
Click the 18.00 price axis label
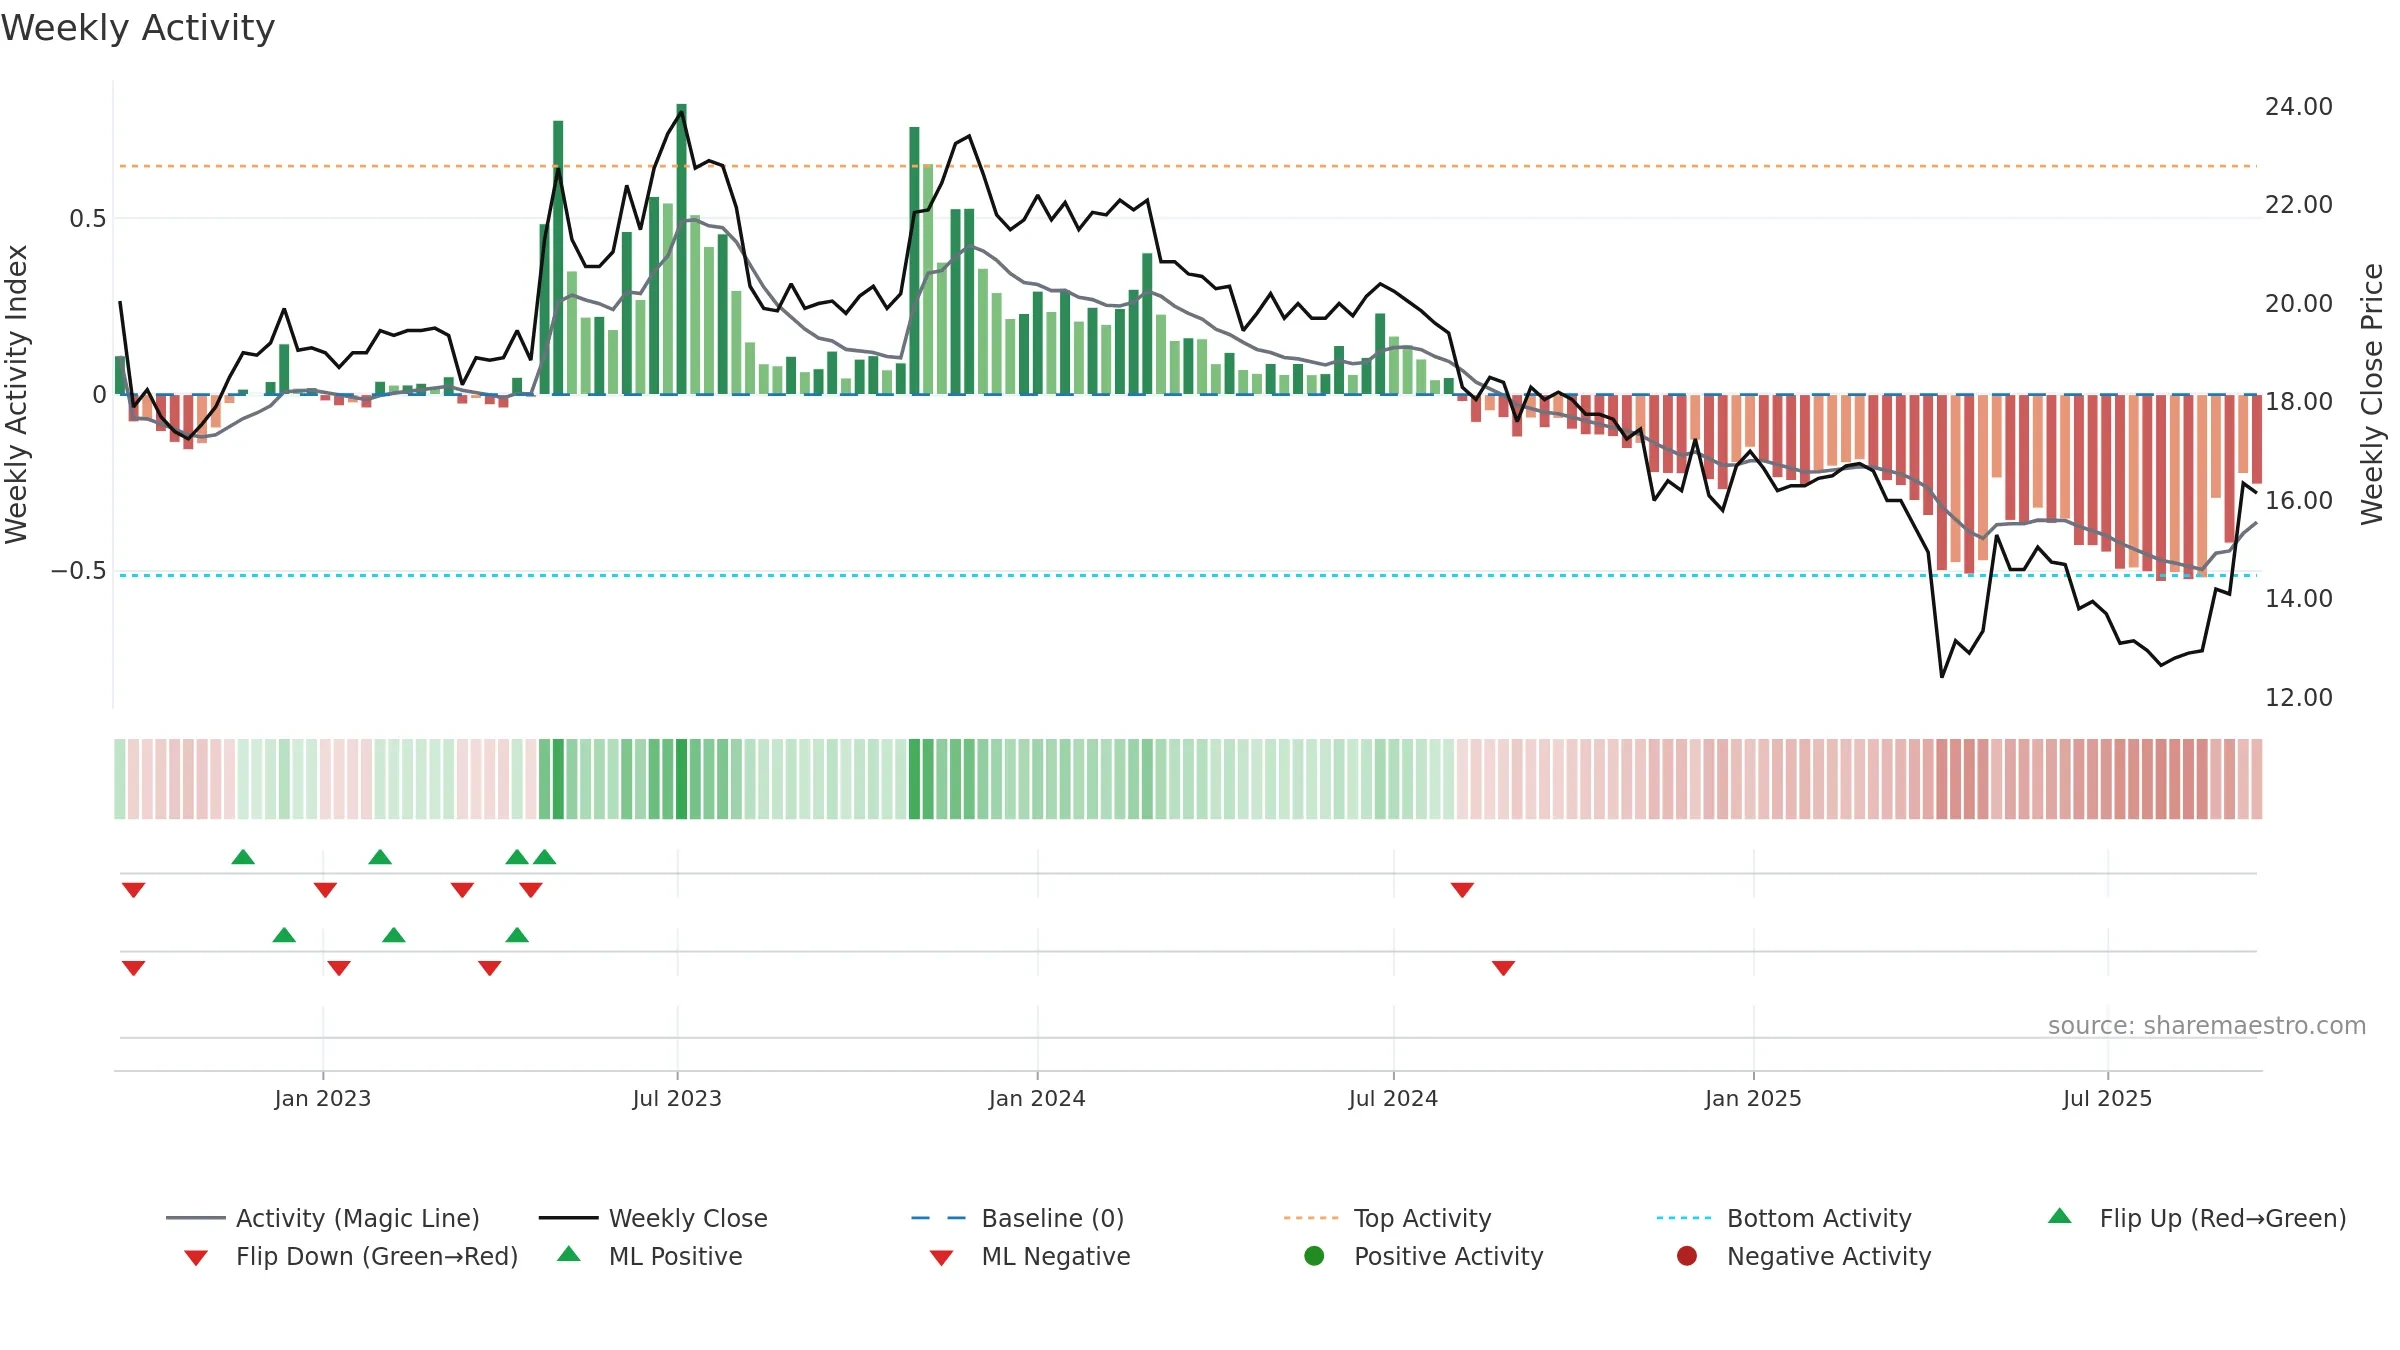click(2298, 402)
